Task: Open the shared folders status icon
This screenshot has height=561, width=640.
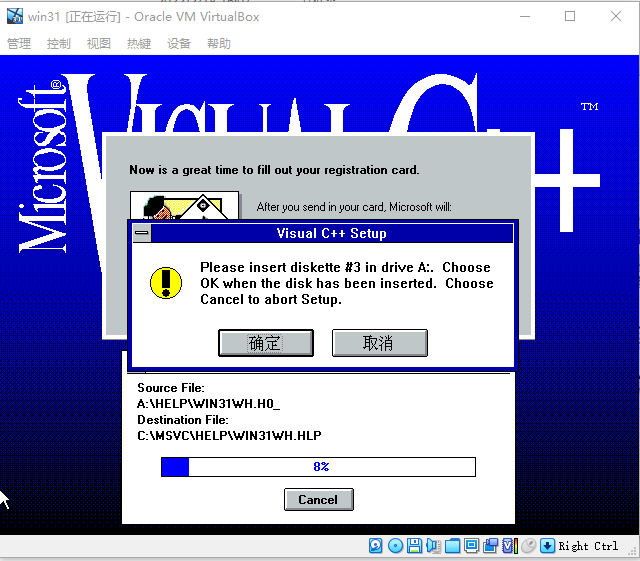Action: [x=452, y=545]
